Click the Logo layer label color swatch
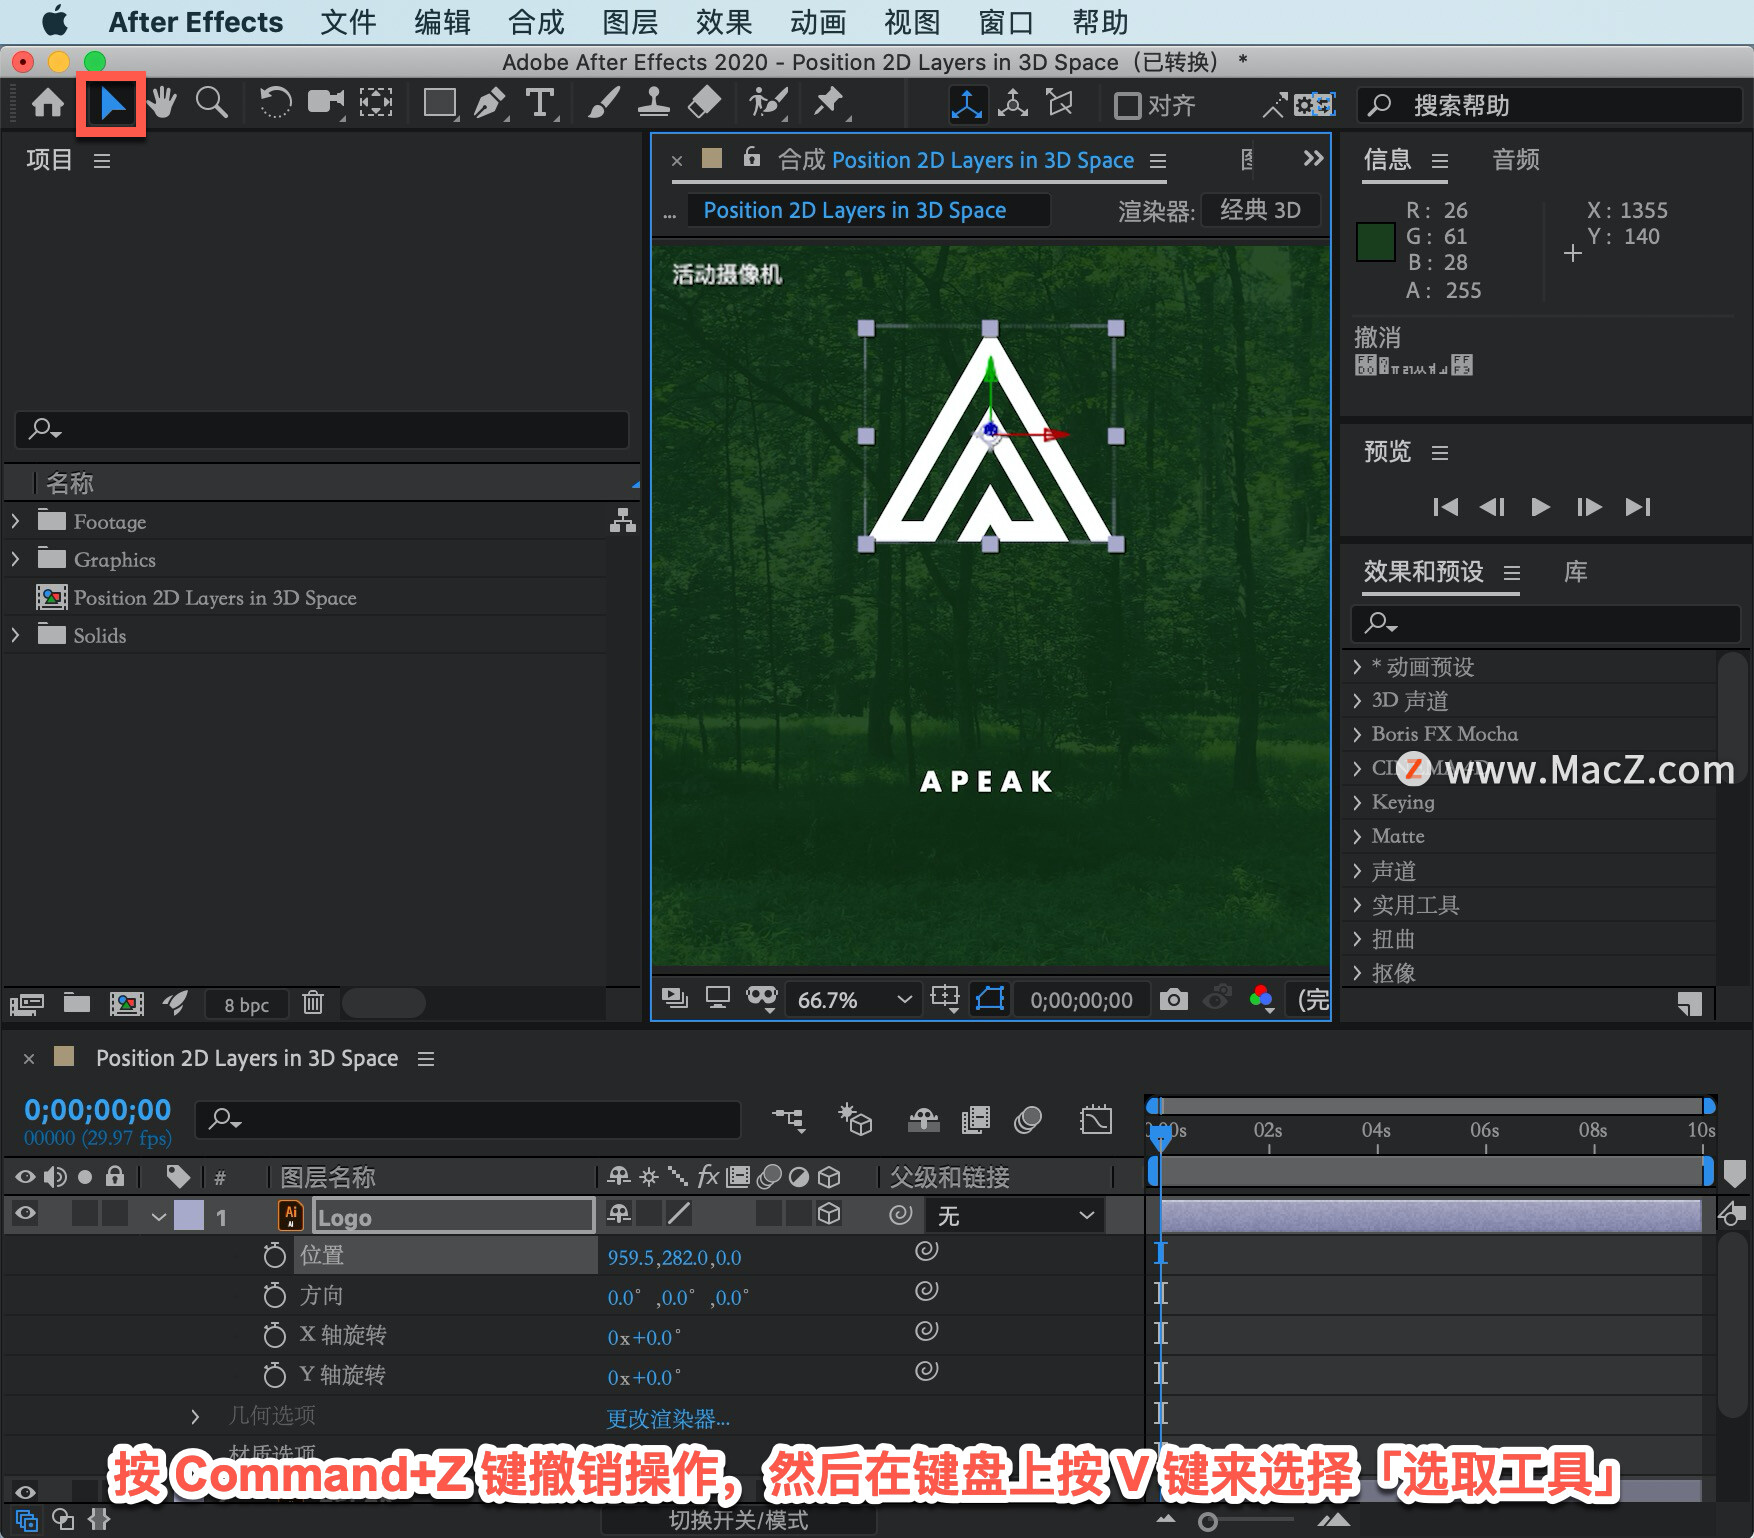This screenshot has height=1538, width=1754. pyautogui.click(x=189, y=1215)
